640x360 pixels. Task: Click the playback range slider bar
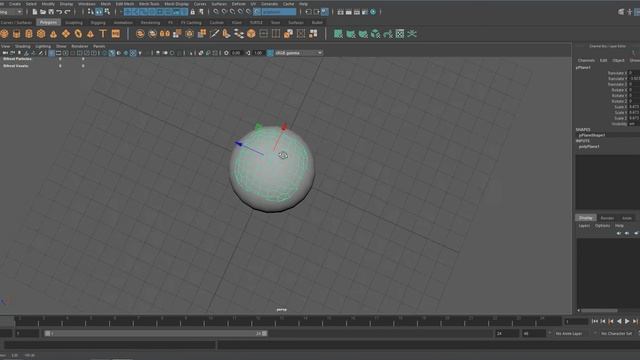pyautogui.click(x=156, y=333)
